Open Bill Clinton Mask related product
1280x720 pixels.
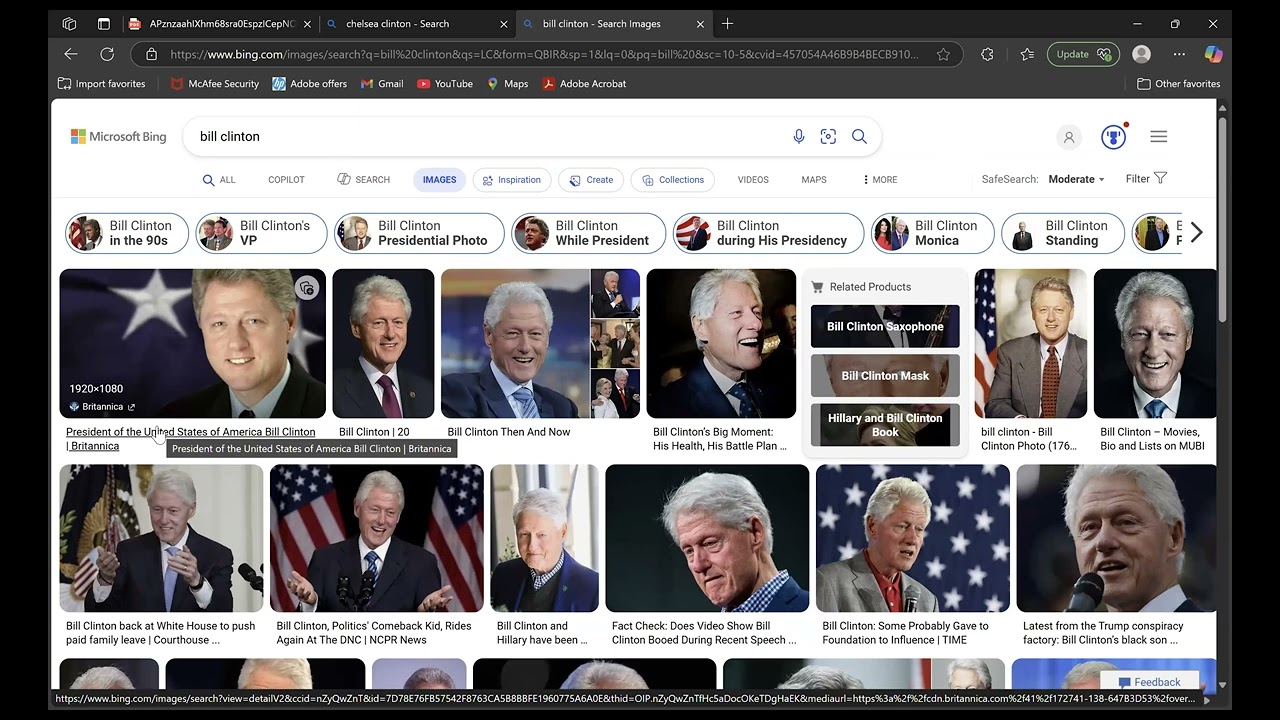click(885, 376)
